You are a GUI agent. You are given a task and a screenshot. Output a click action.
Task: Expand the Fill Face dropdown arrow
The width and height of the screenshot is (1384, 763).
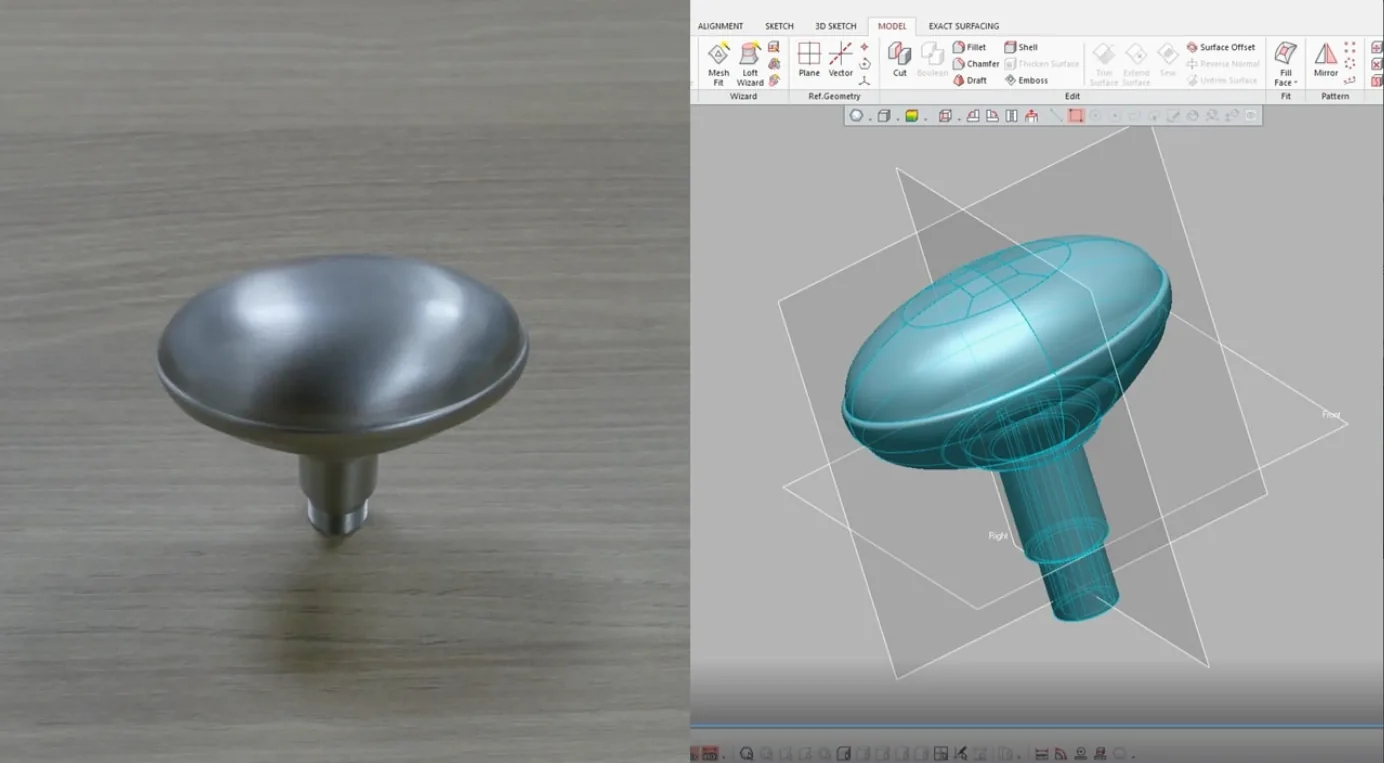click(1296, 83)
